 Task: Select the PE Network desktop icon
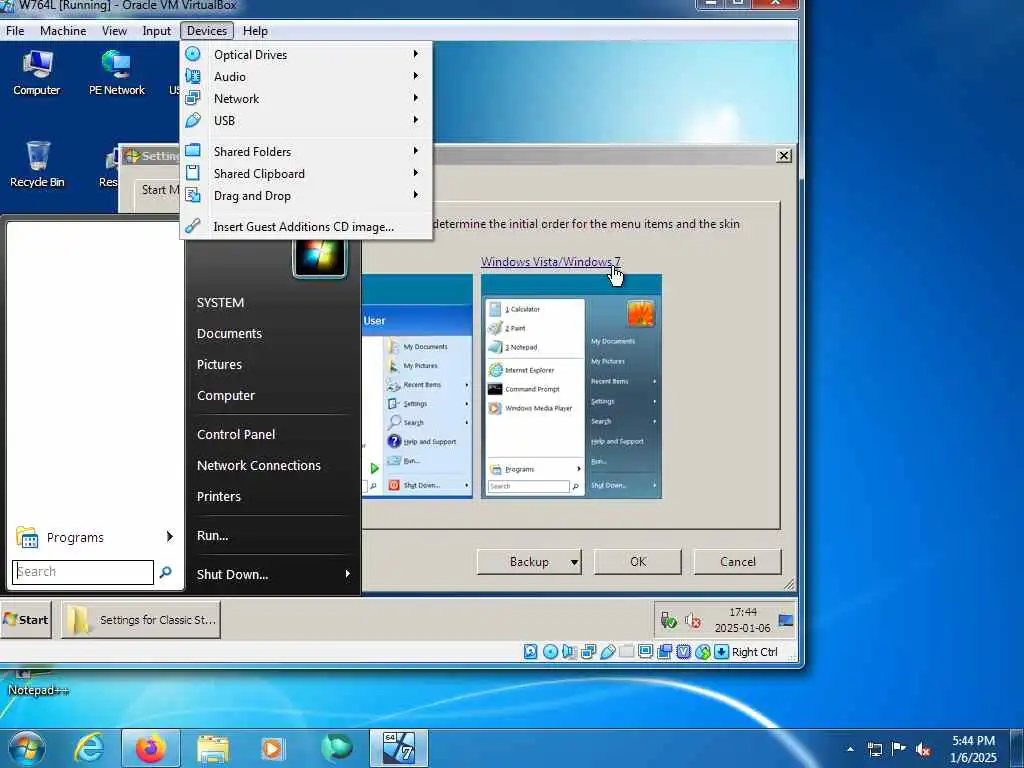coord(116,73)
